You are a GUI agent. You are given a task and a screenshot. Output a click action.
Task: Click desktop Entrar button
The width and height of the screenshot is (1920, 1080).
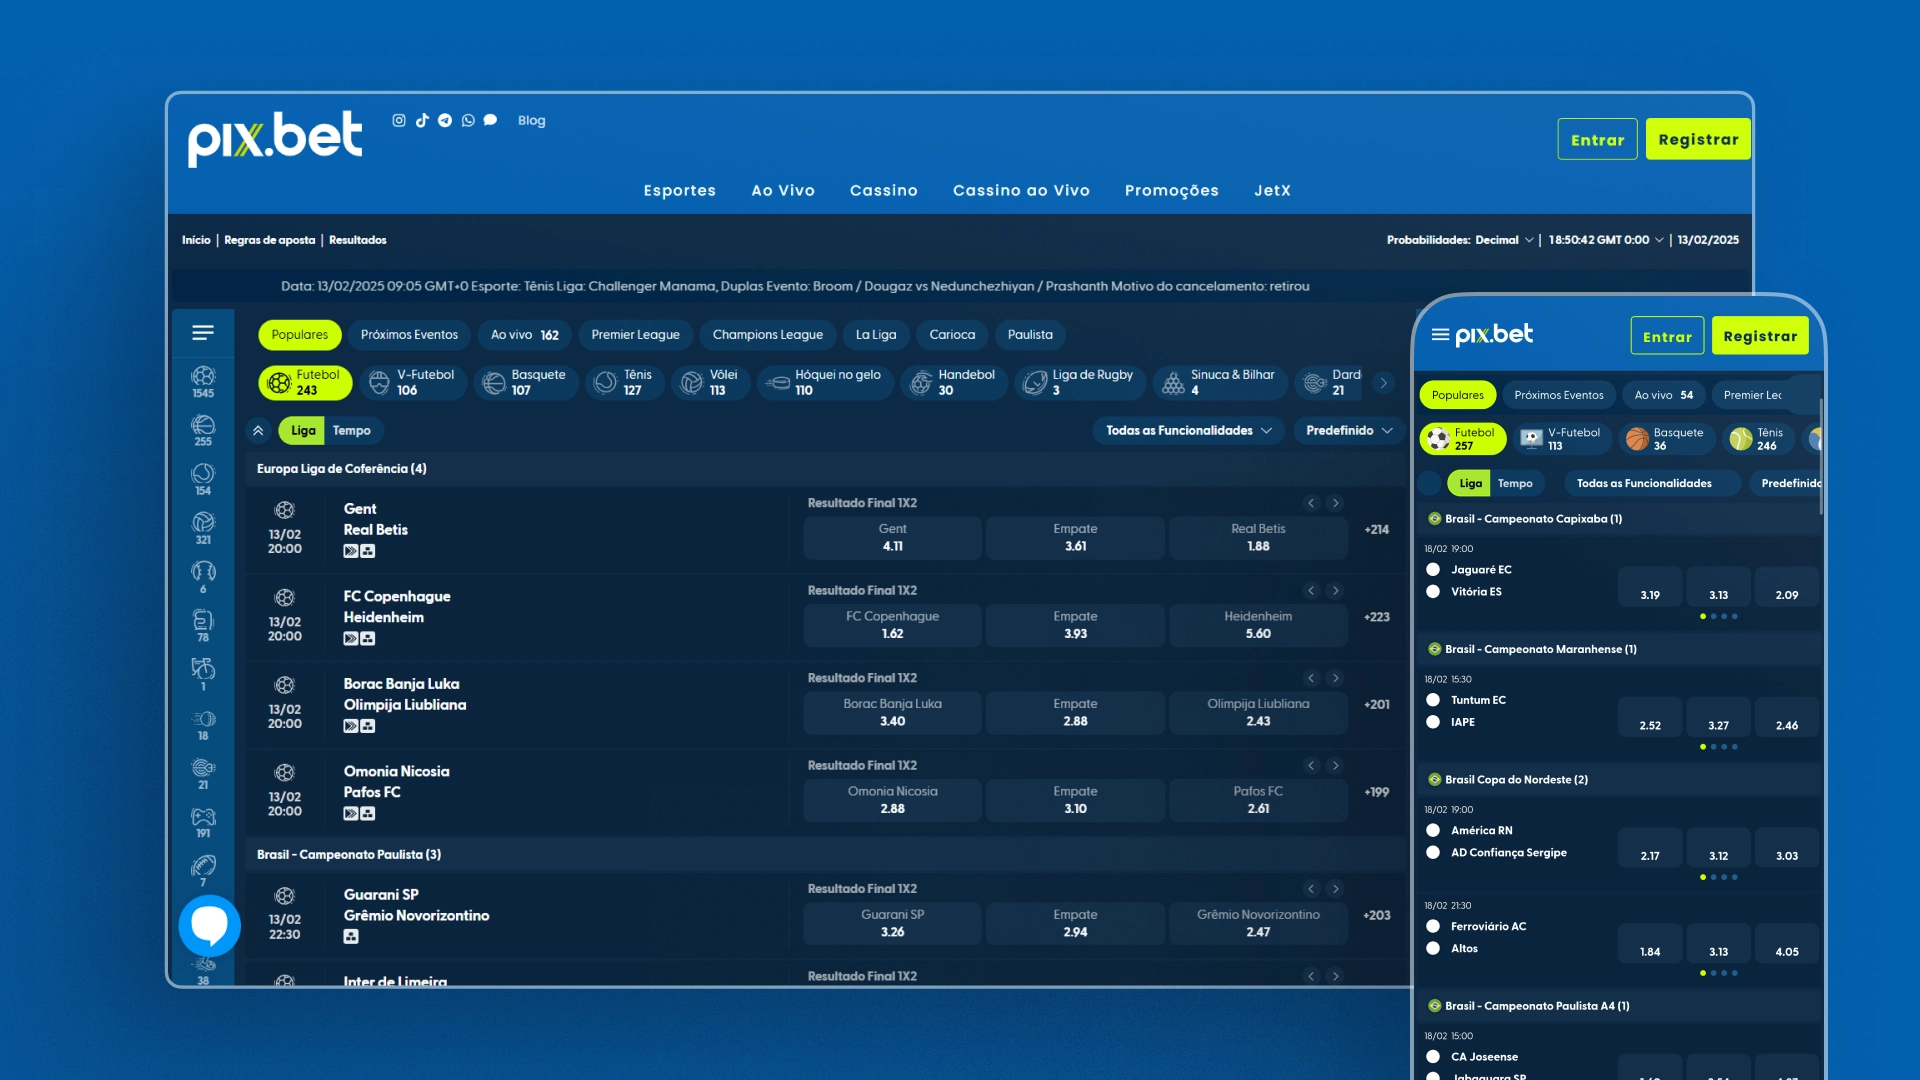(1597, 140)
